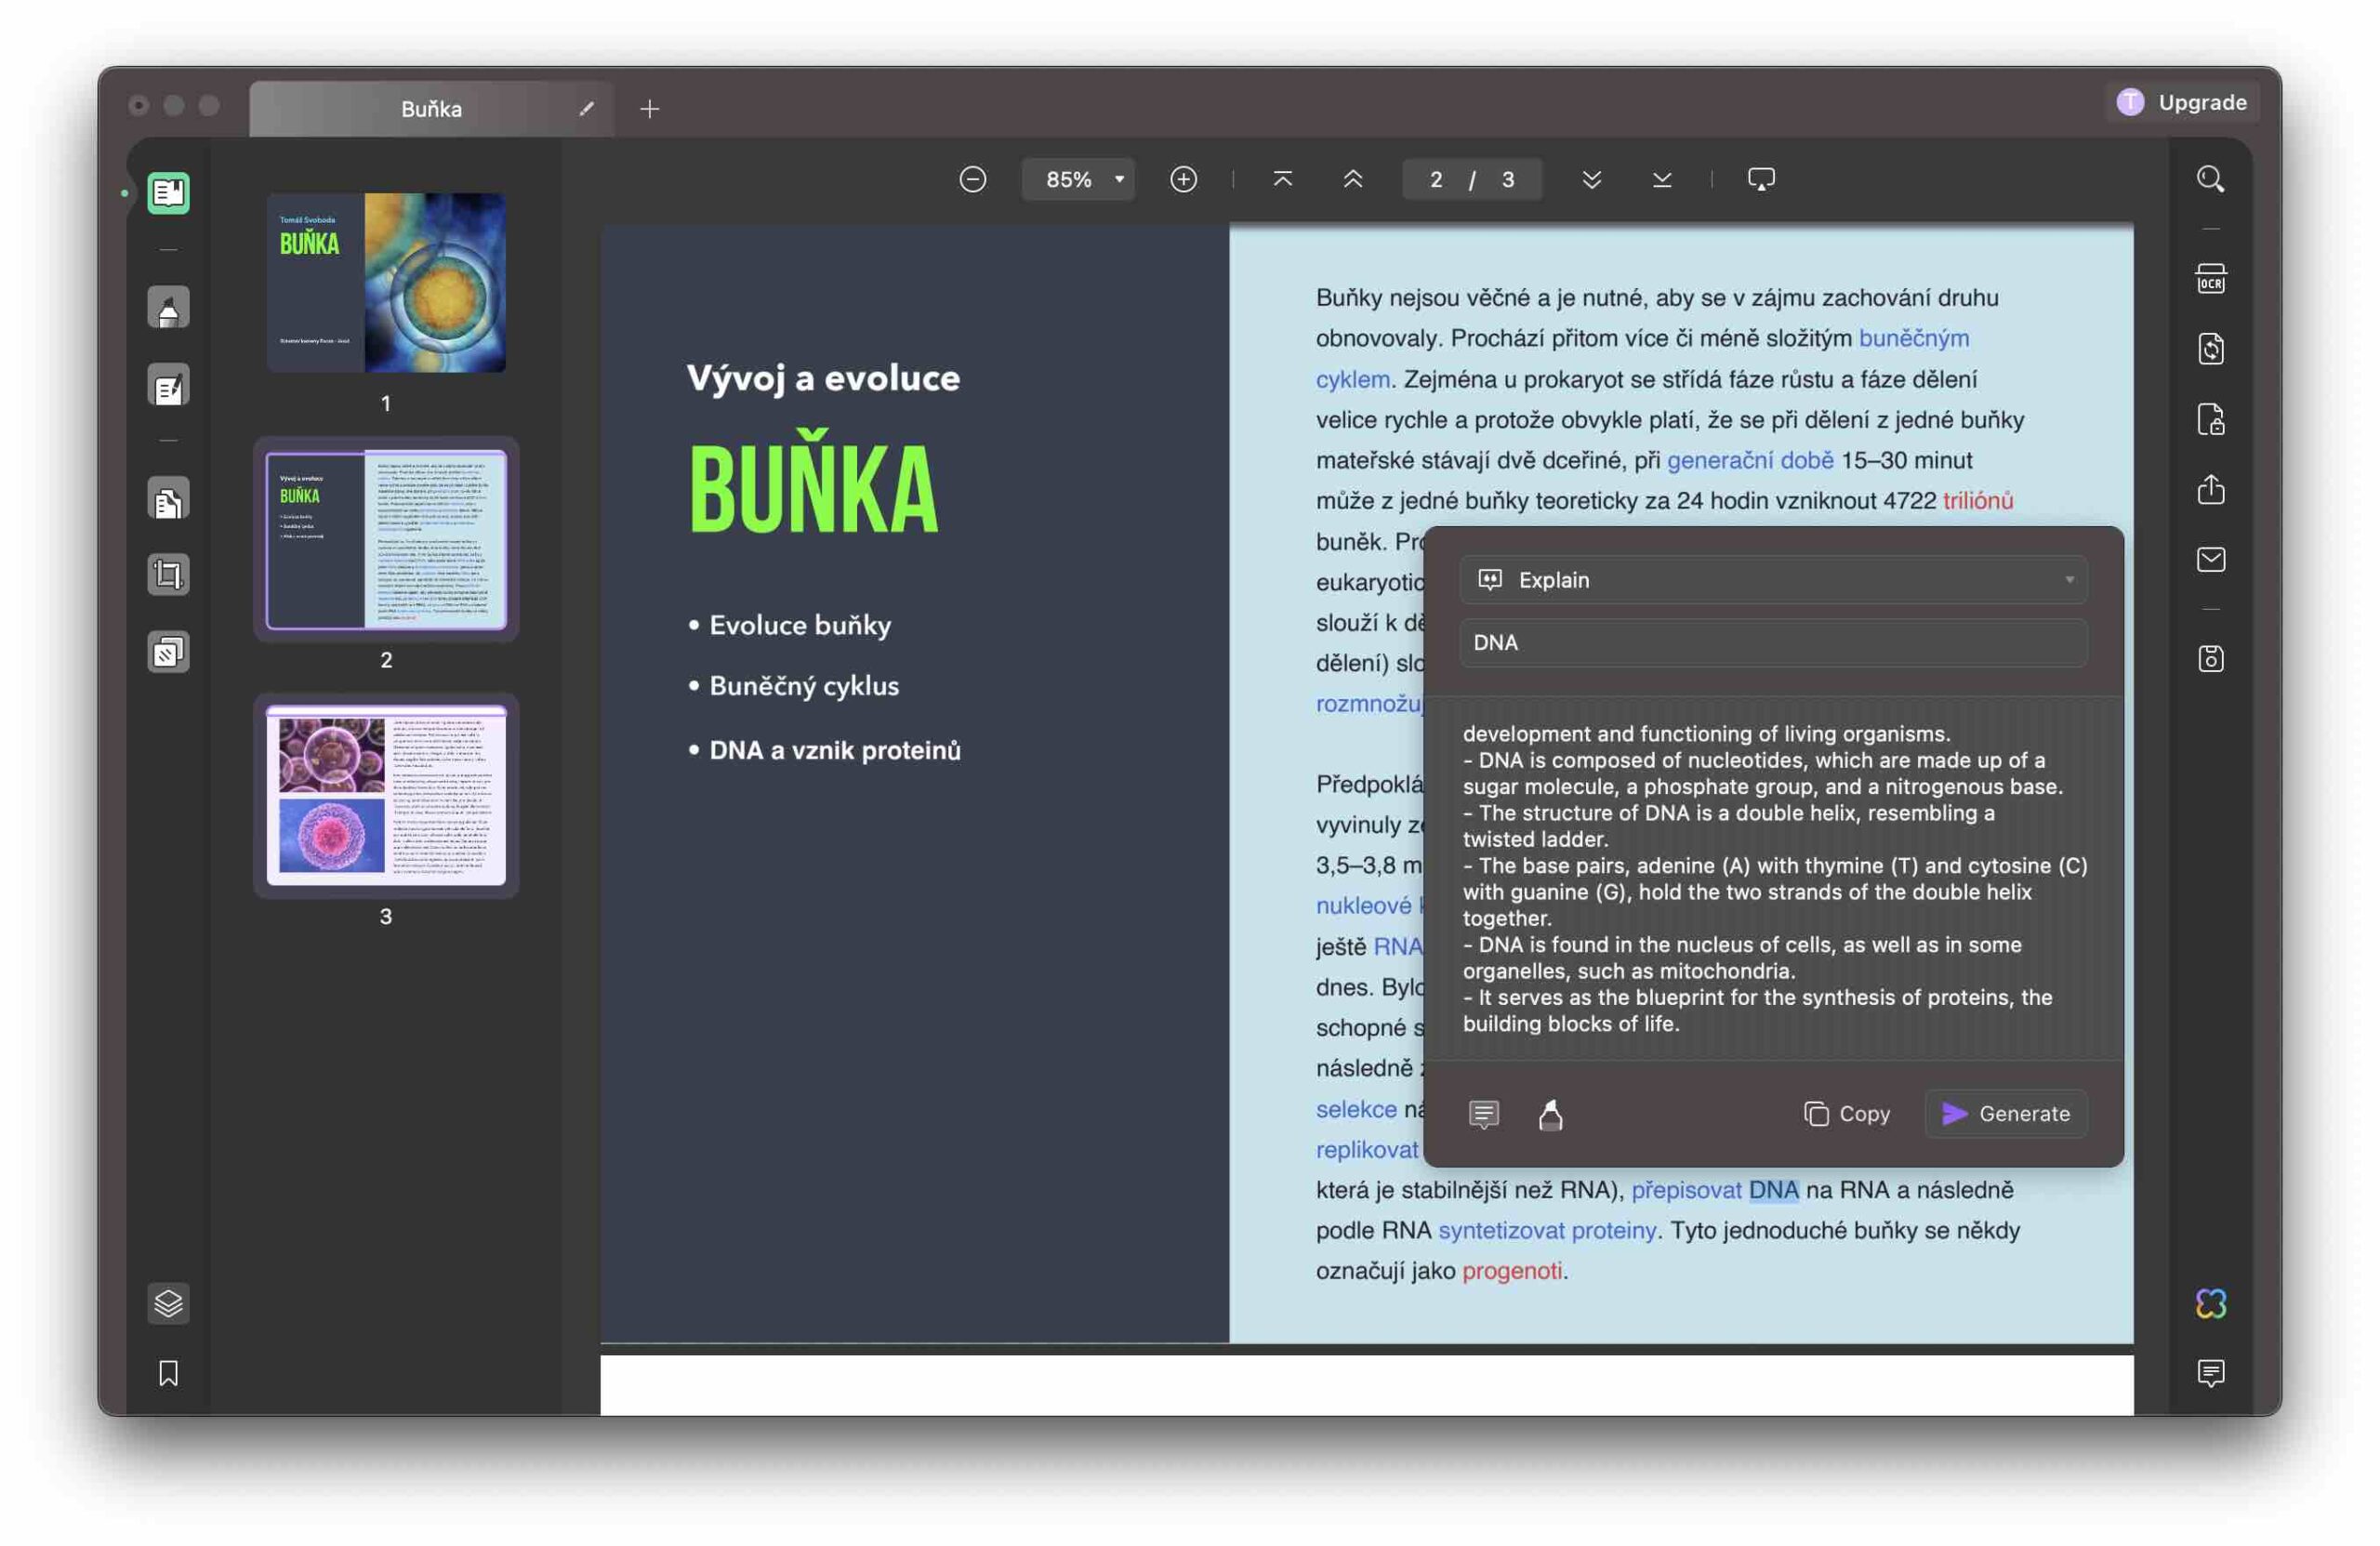Copy the AI explanation text

[1846, 1113]
